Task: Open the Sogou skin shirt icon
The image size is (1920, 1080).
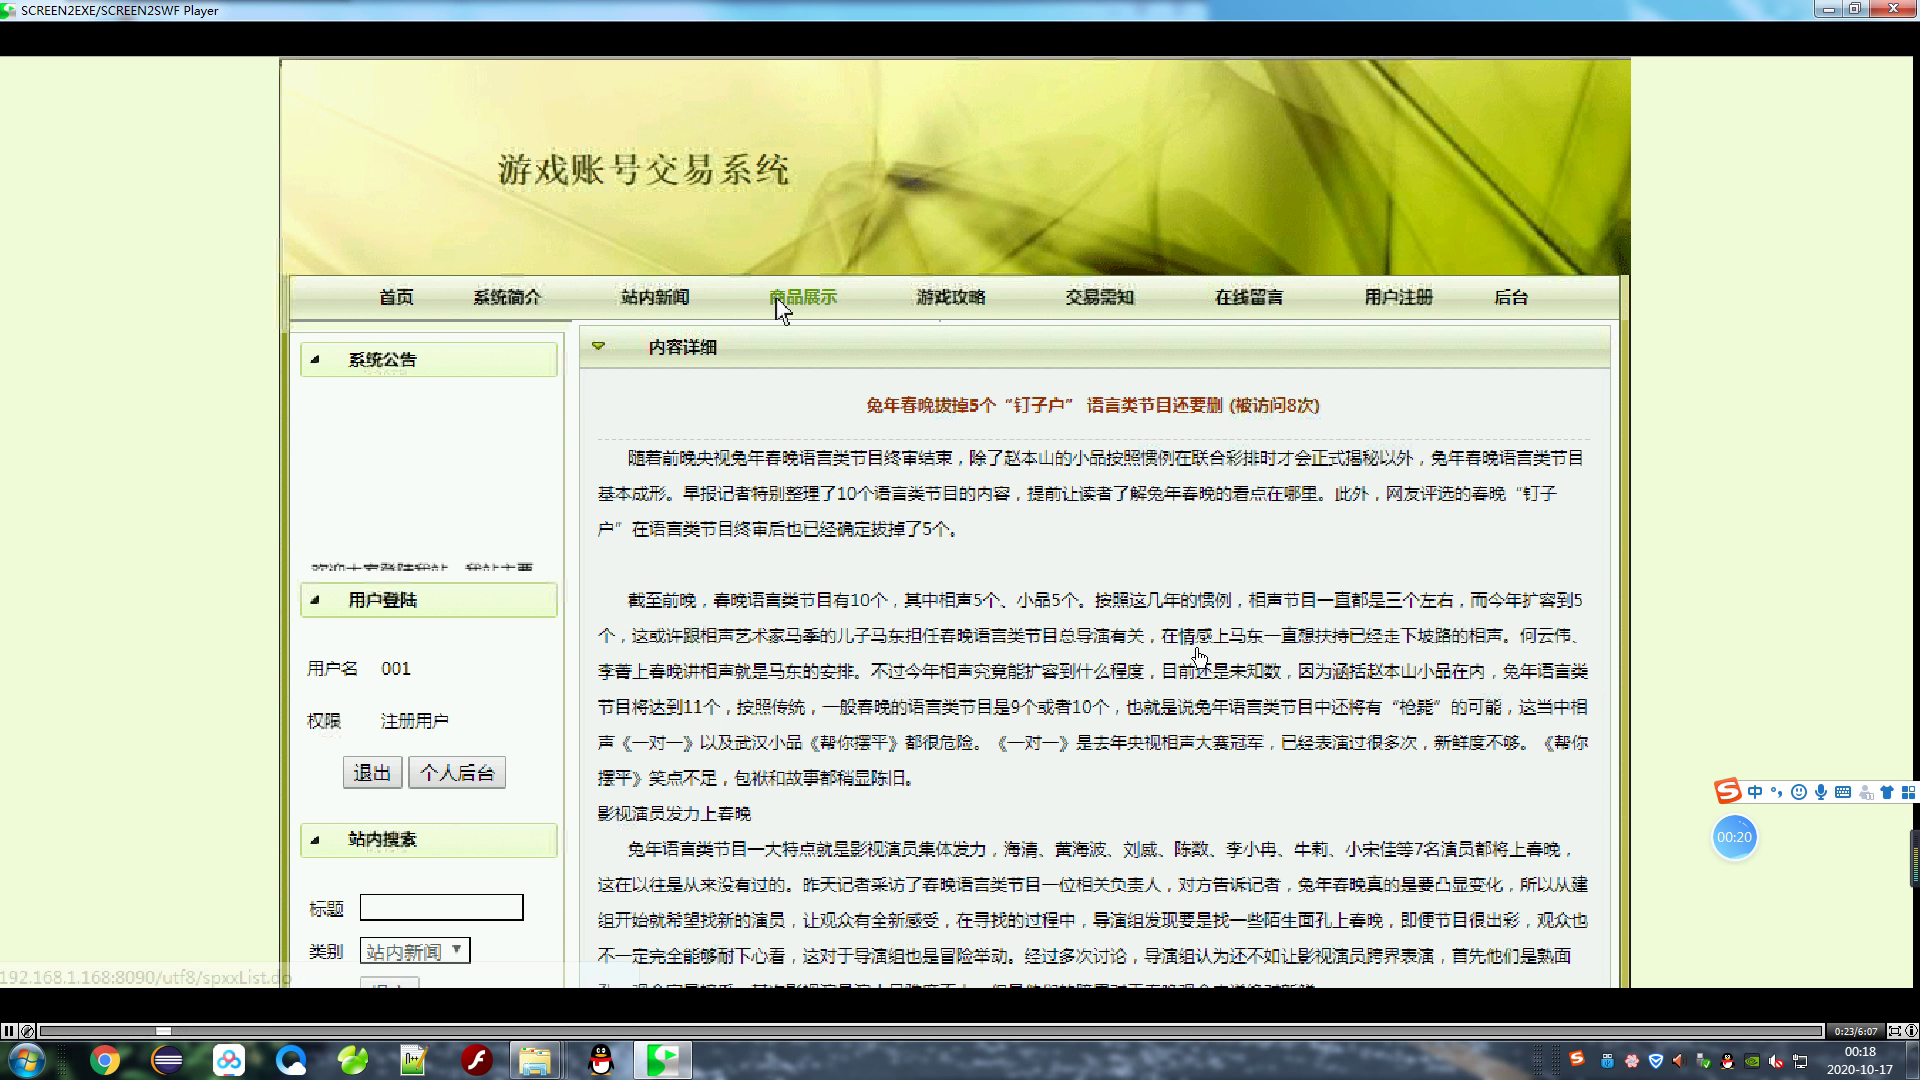Action: (1887, 792)
